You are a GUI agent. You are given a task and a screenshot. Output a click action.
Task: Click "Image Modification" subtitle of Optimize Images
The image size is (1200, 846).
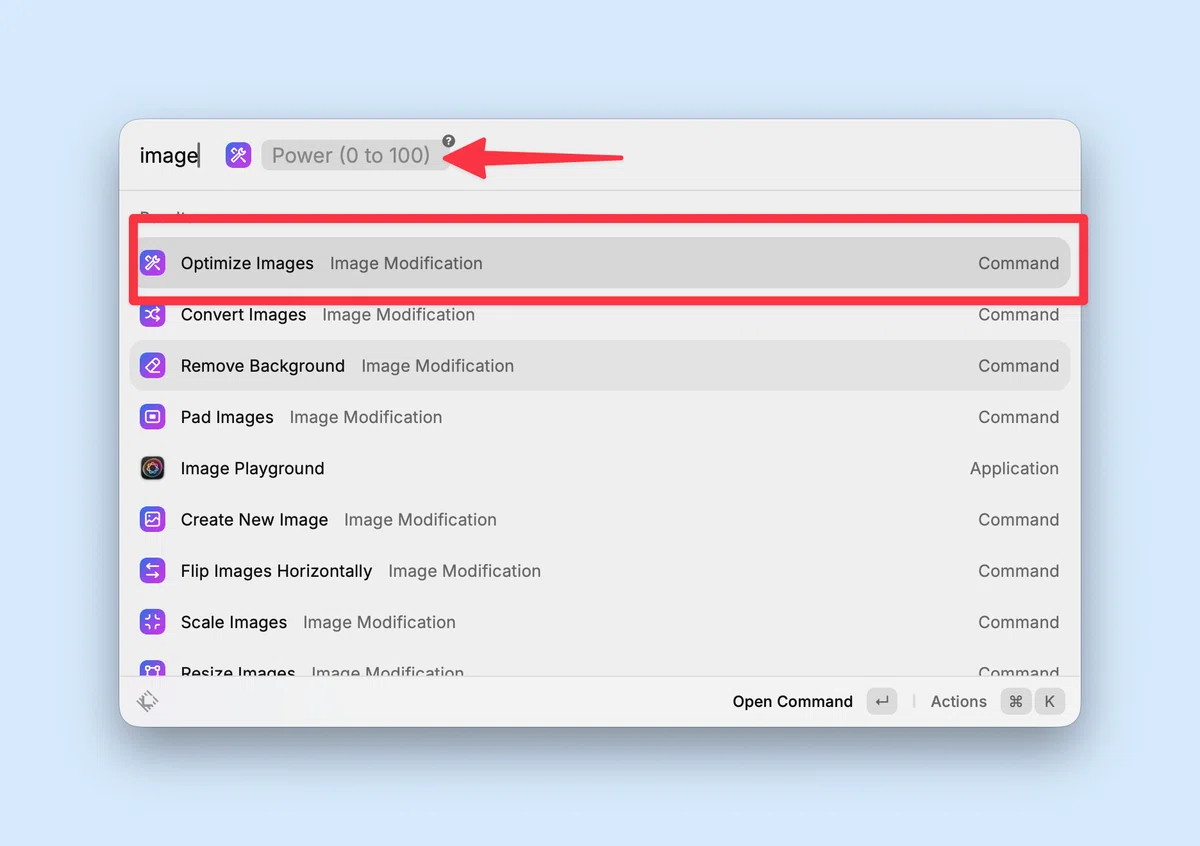coord(406,263)
